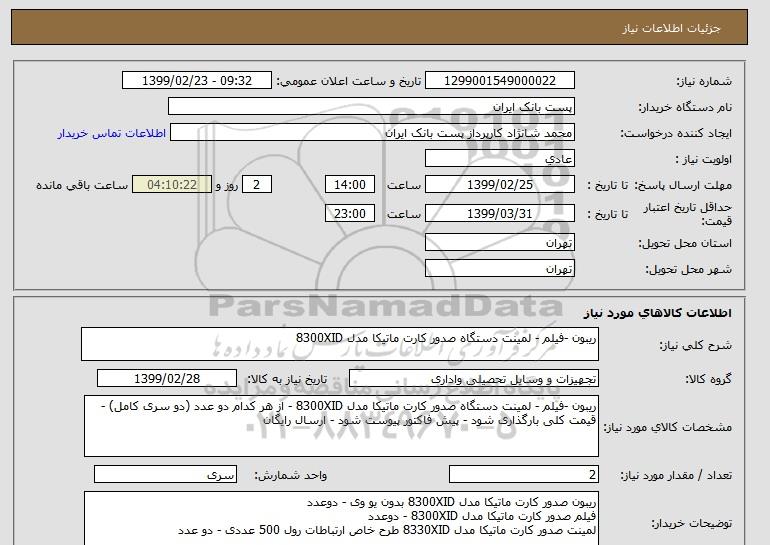Click quantity field showing 2
770x545 pixels.
[x=523, y=474]
